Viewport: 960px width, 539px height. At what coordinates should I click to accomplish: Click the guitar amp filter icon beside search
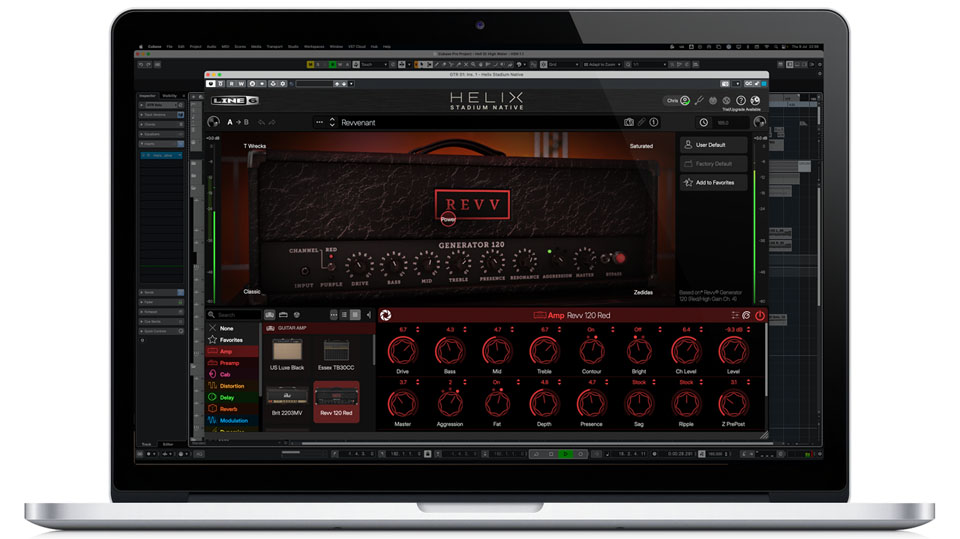pos(270,315)
